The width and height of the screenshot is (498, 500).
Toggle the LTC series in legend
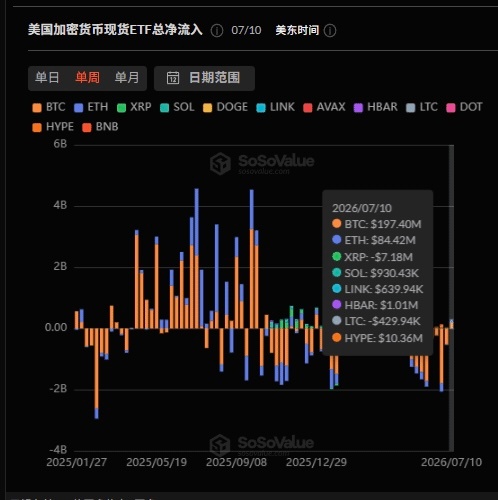tap(422, 107)
